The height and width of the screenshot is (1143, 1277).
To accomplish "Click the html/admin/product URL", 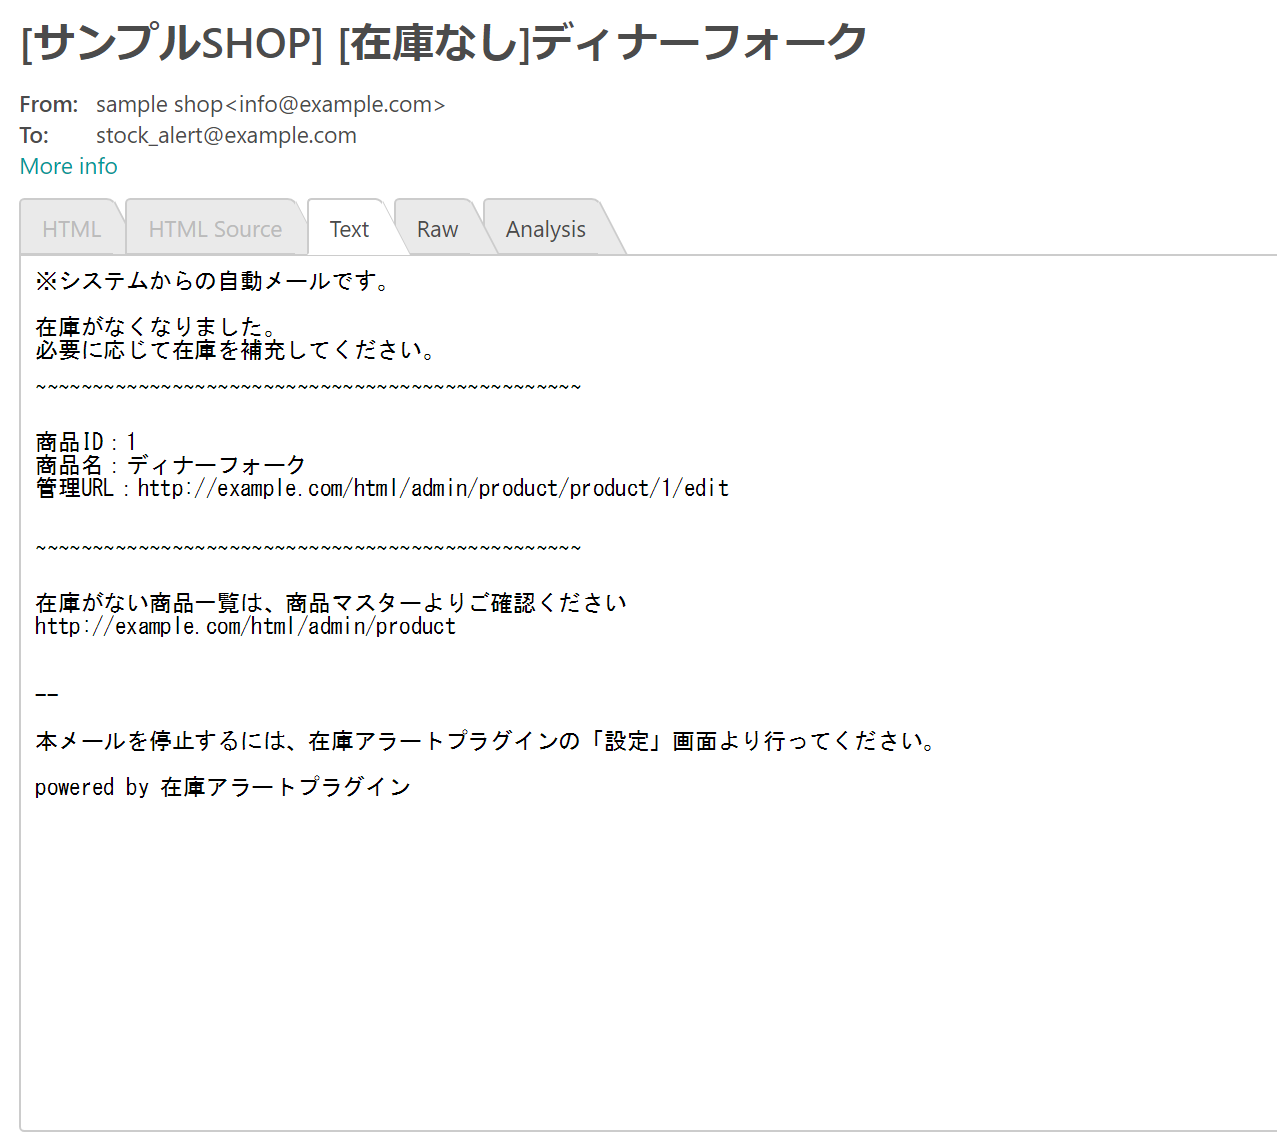I will [x=245, y=626].
